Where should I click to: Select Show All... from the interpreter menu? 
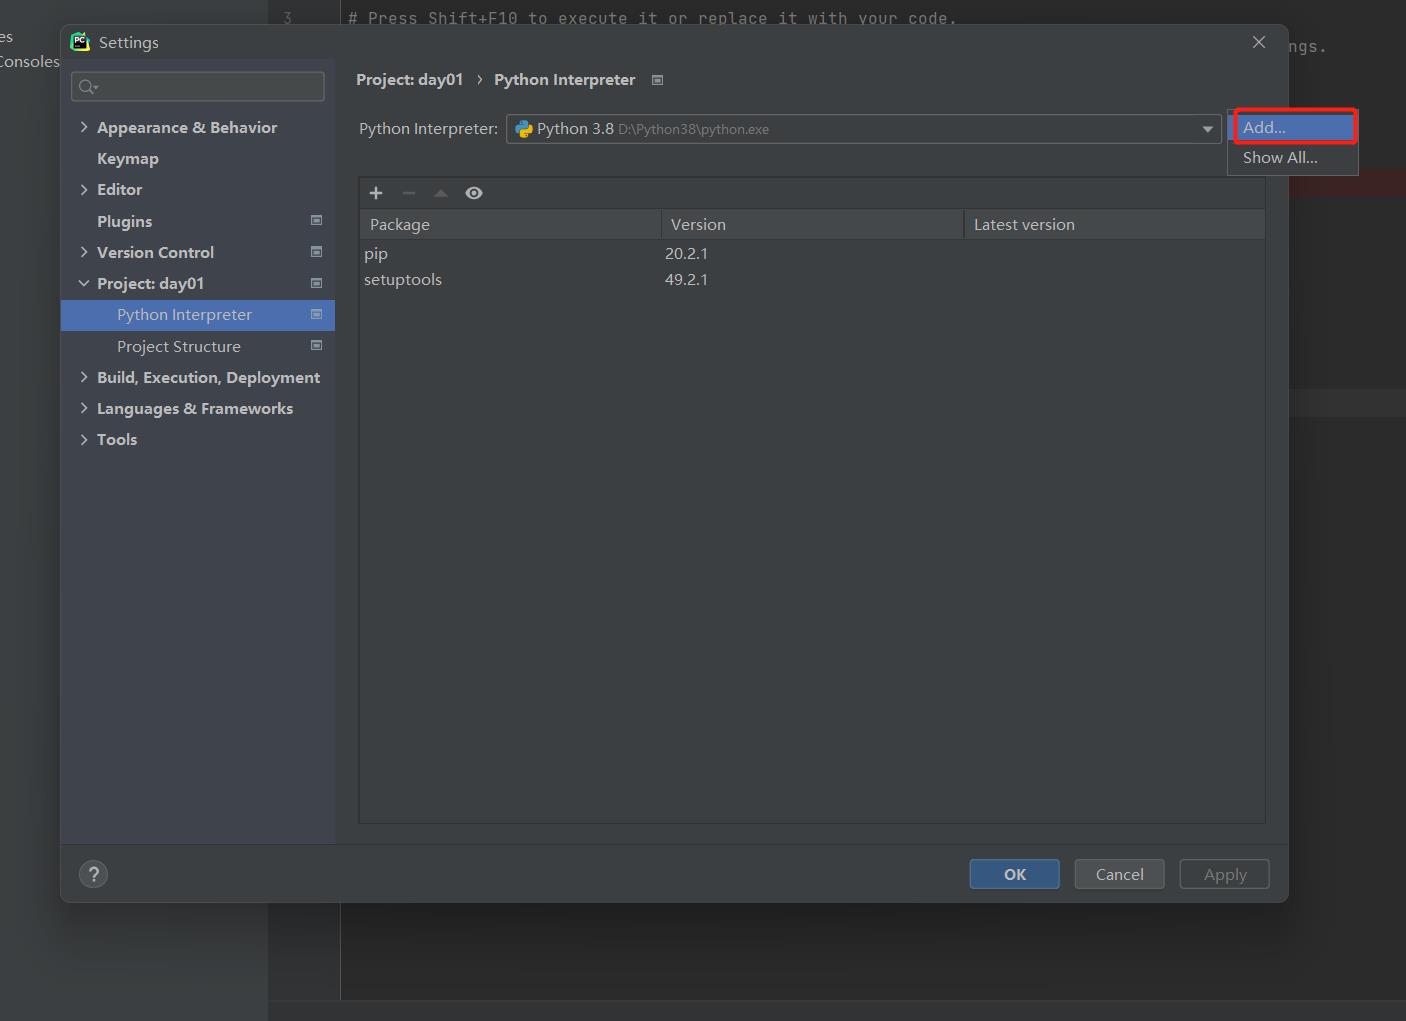(x=1293, y=157)
